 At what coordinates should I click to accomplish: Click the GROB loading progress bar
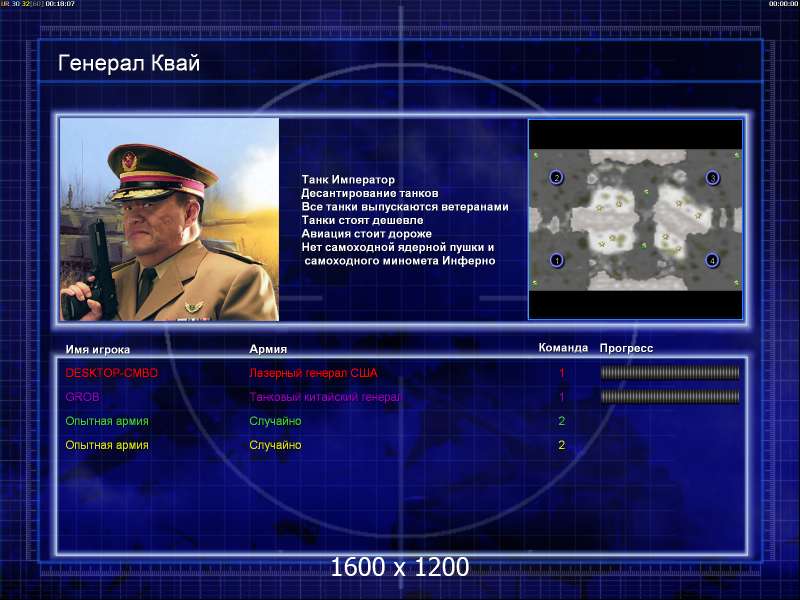click(x=670, y=396)
